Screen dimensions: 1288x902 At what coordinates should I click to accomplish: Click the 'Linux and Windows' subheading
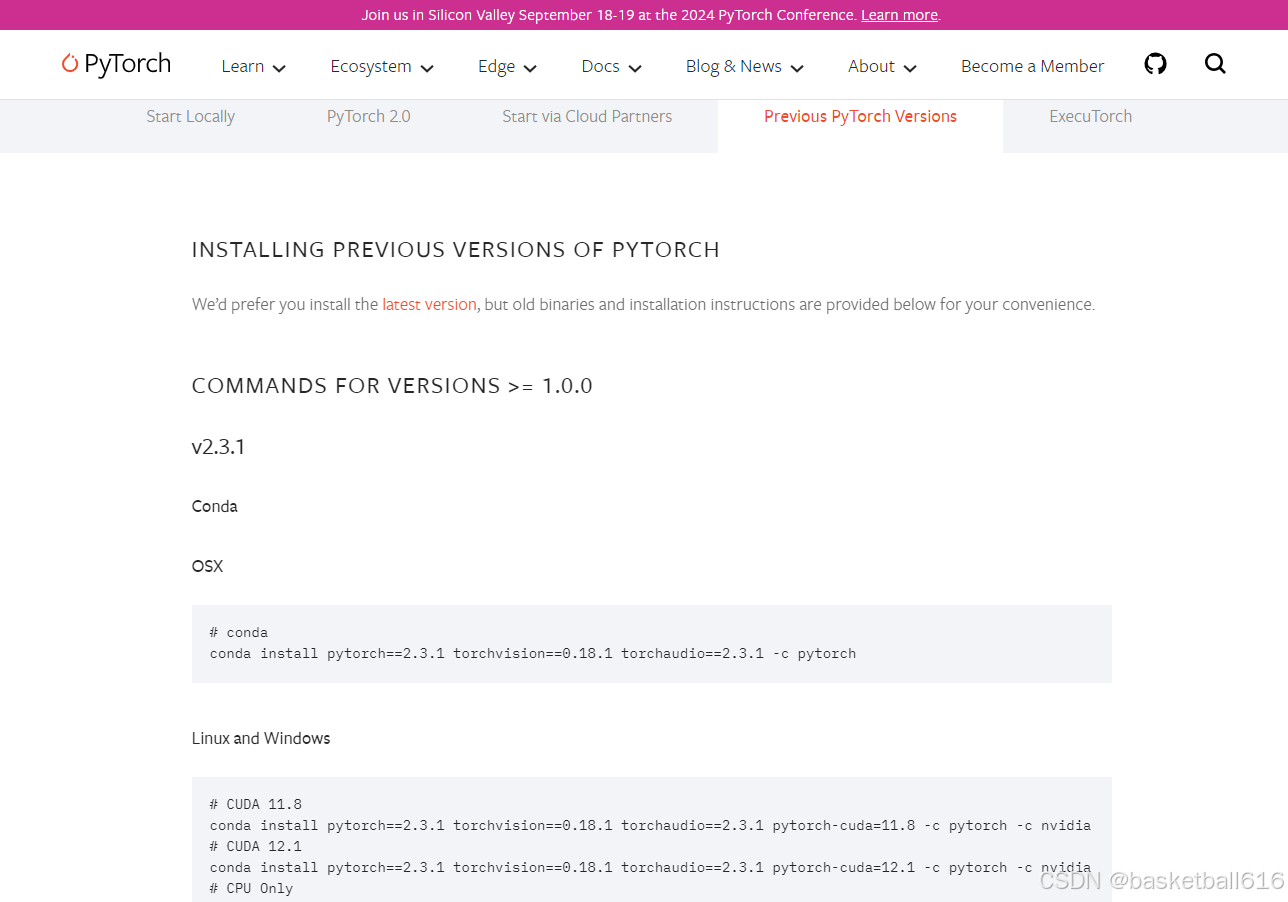point(261,738)
